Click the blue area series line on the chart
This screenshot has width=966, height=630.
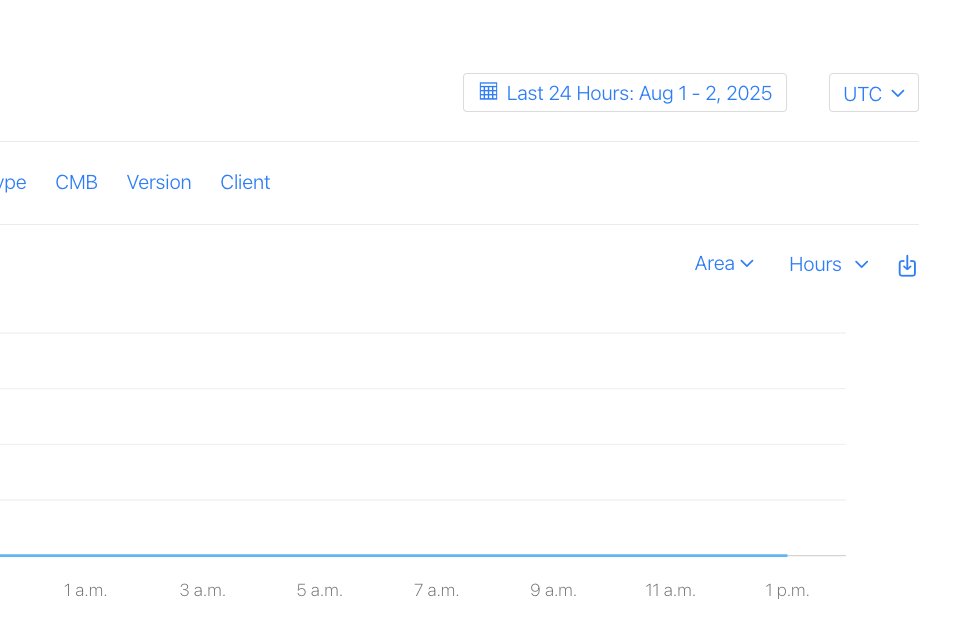[x=400, y=553]
